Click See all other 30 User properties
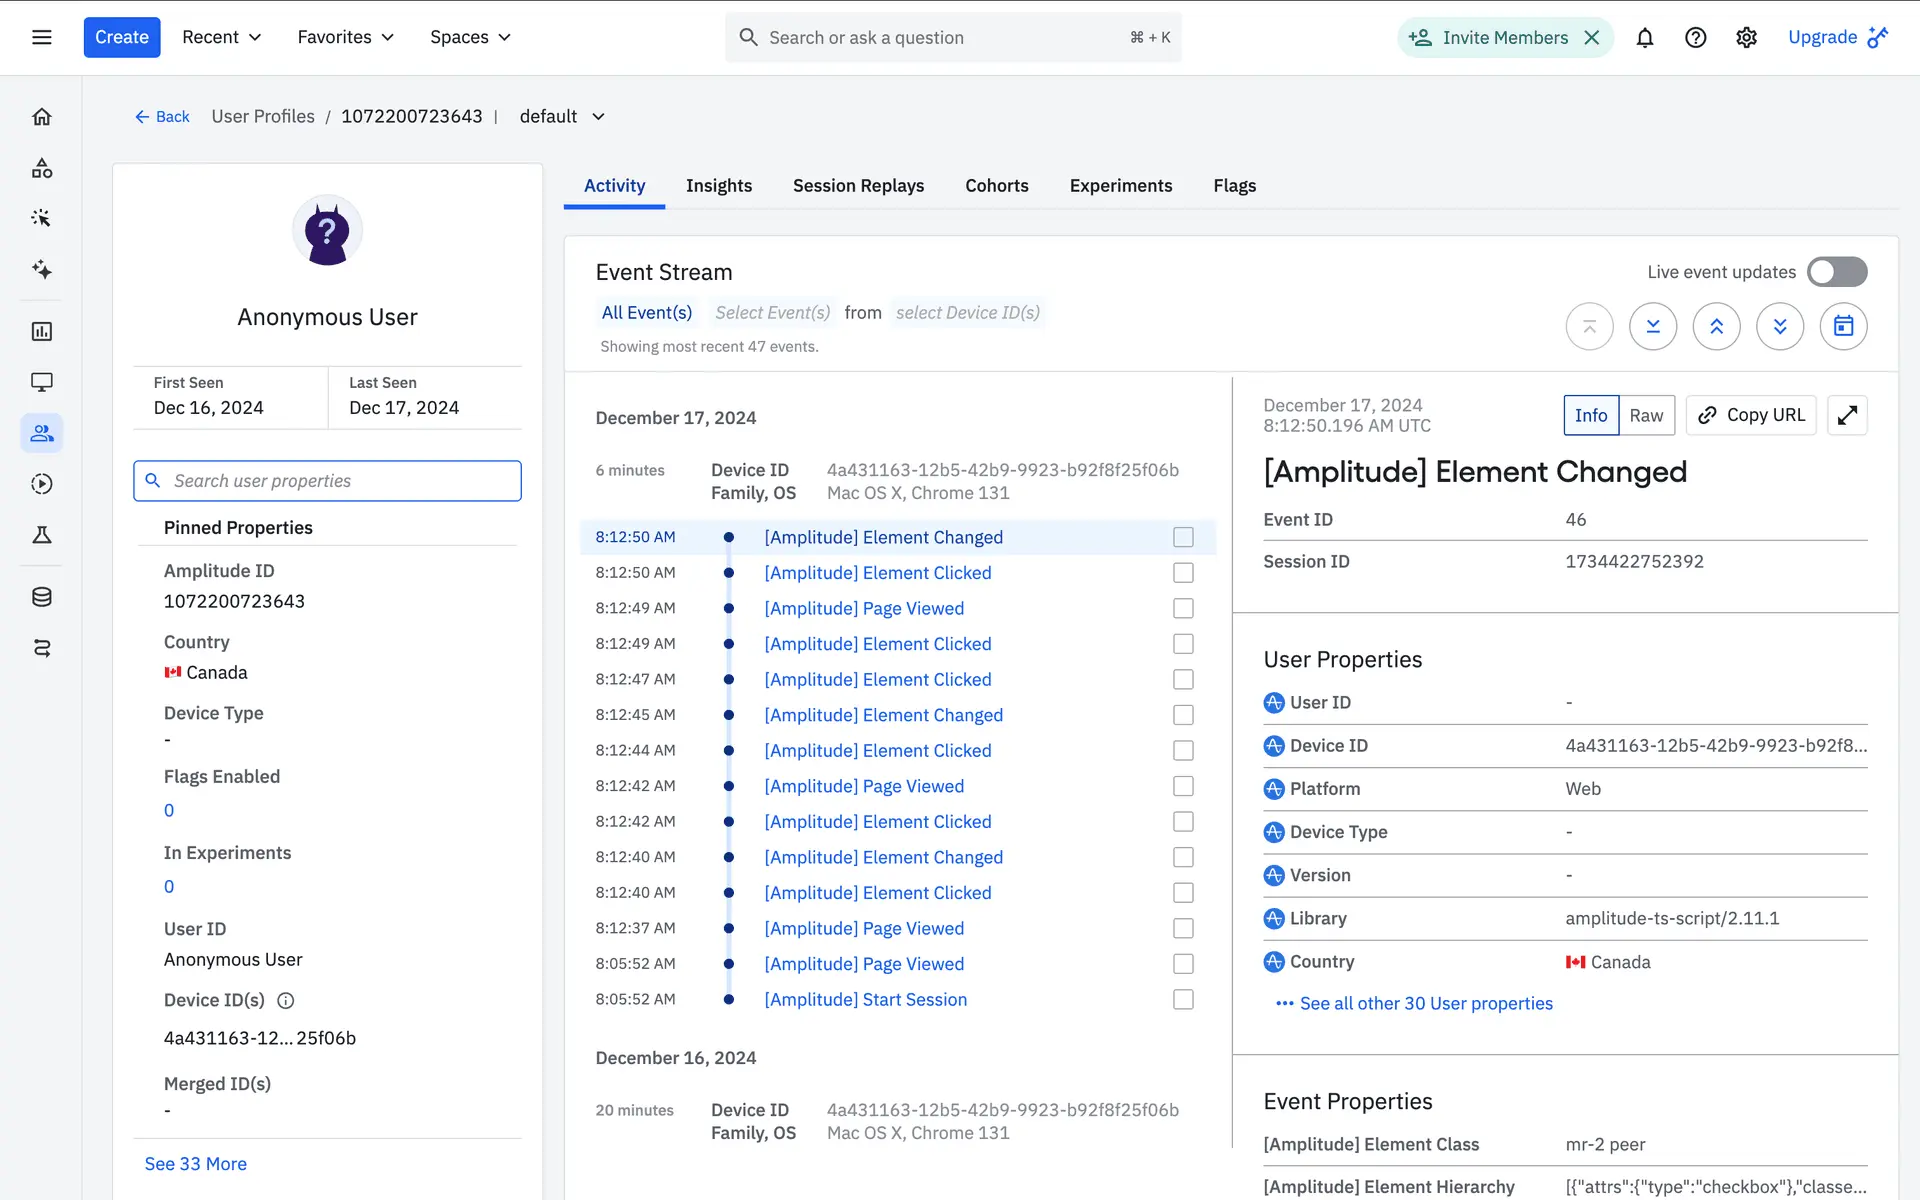Viewport: 1920px width, 1200px height. (1425, 1003)
